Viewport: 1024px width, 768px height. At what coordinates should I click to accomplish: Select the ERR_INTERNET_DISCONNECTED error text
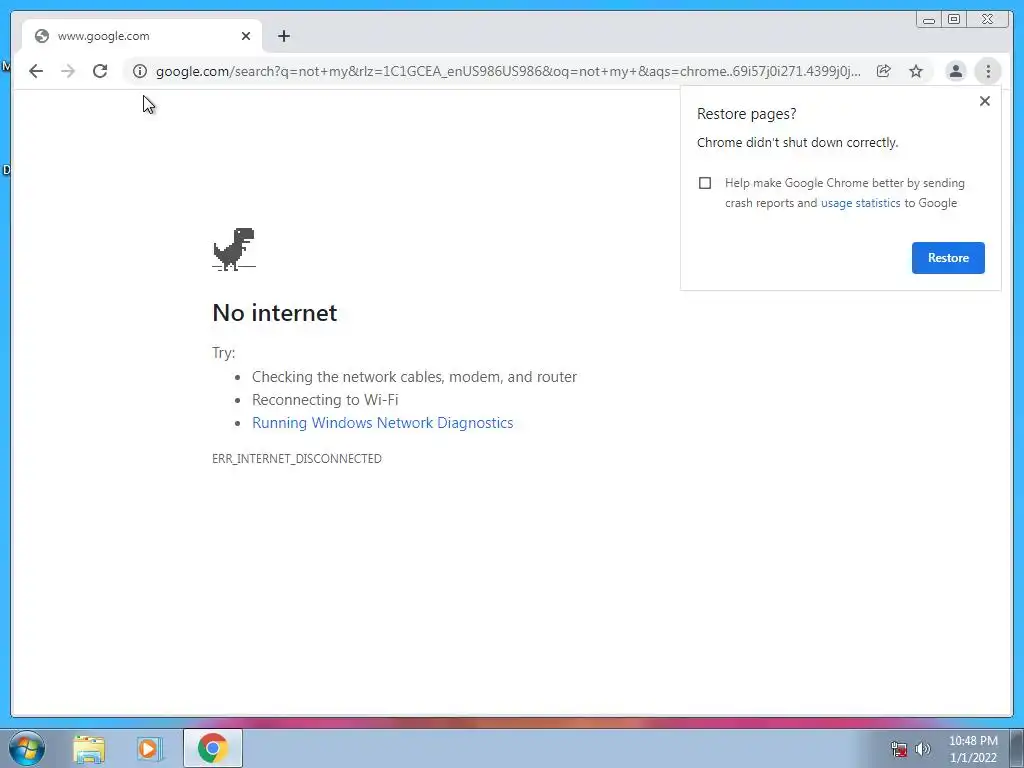point(297,459)
